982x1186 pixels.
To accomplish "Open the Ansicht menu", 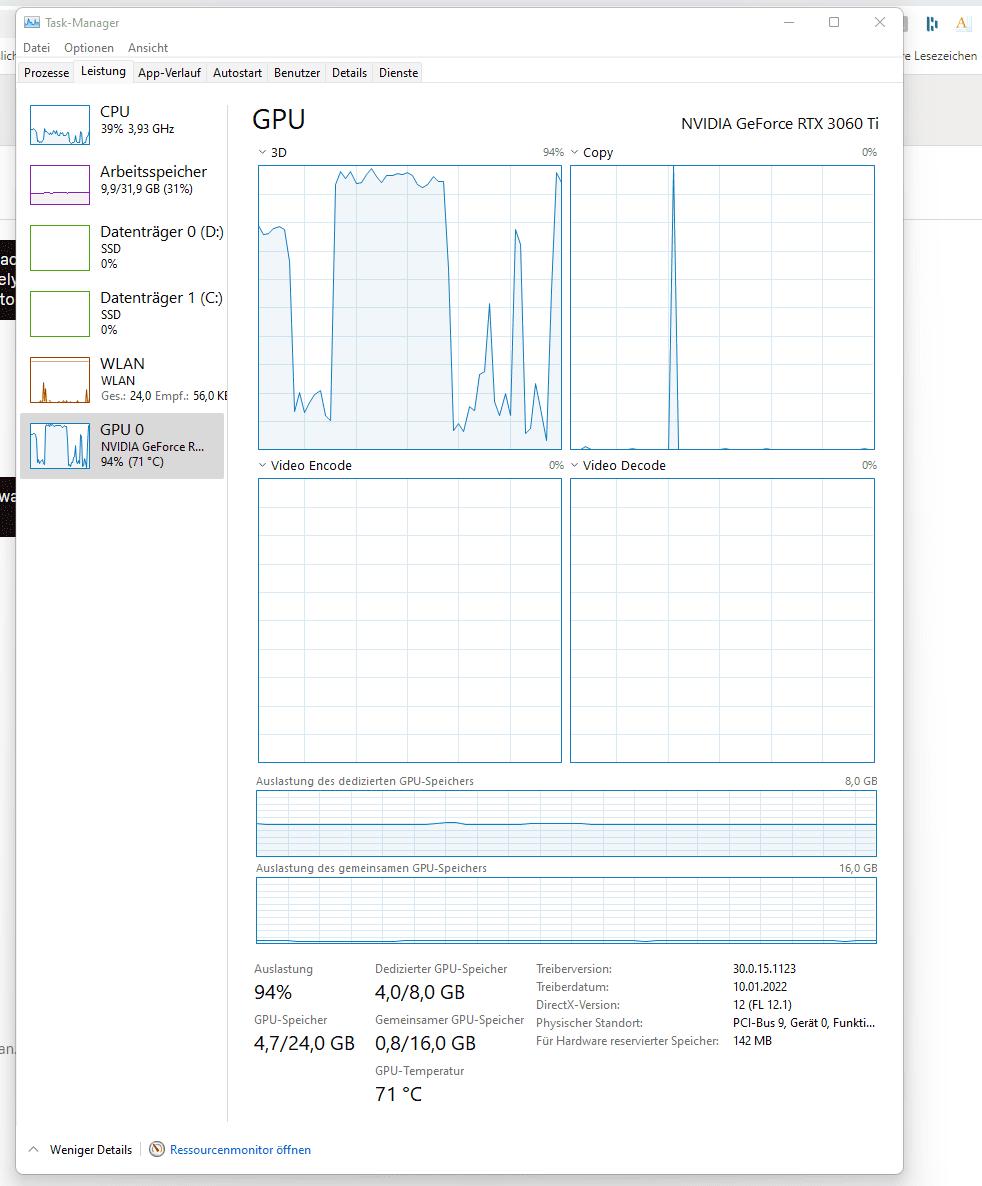I will 148,48.
